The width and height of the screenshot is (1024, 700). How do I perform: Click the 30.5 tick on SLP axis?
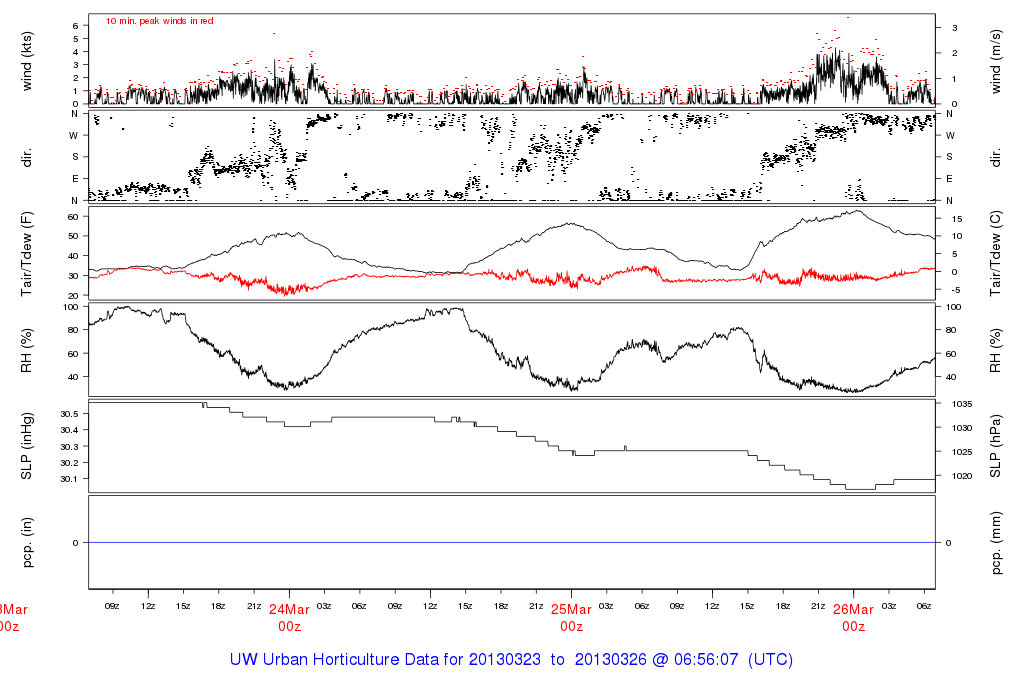click(x=69, y=414)
